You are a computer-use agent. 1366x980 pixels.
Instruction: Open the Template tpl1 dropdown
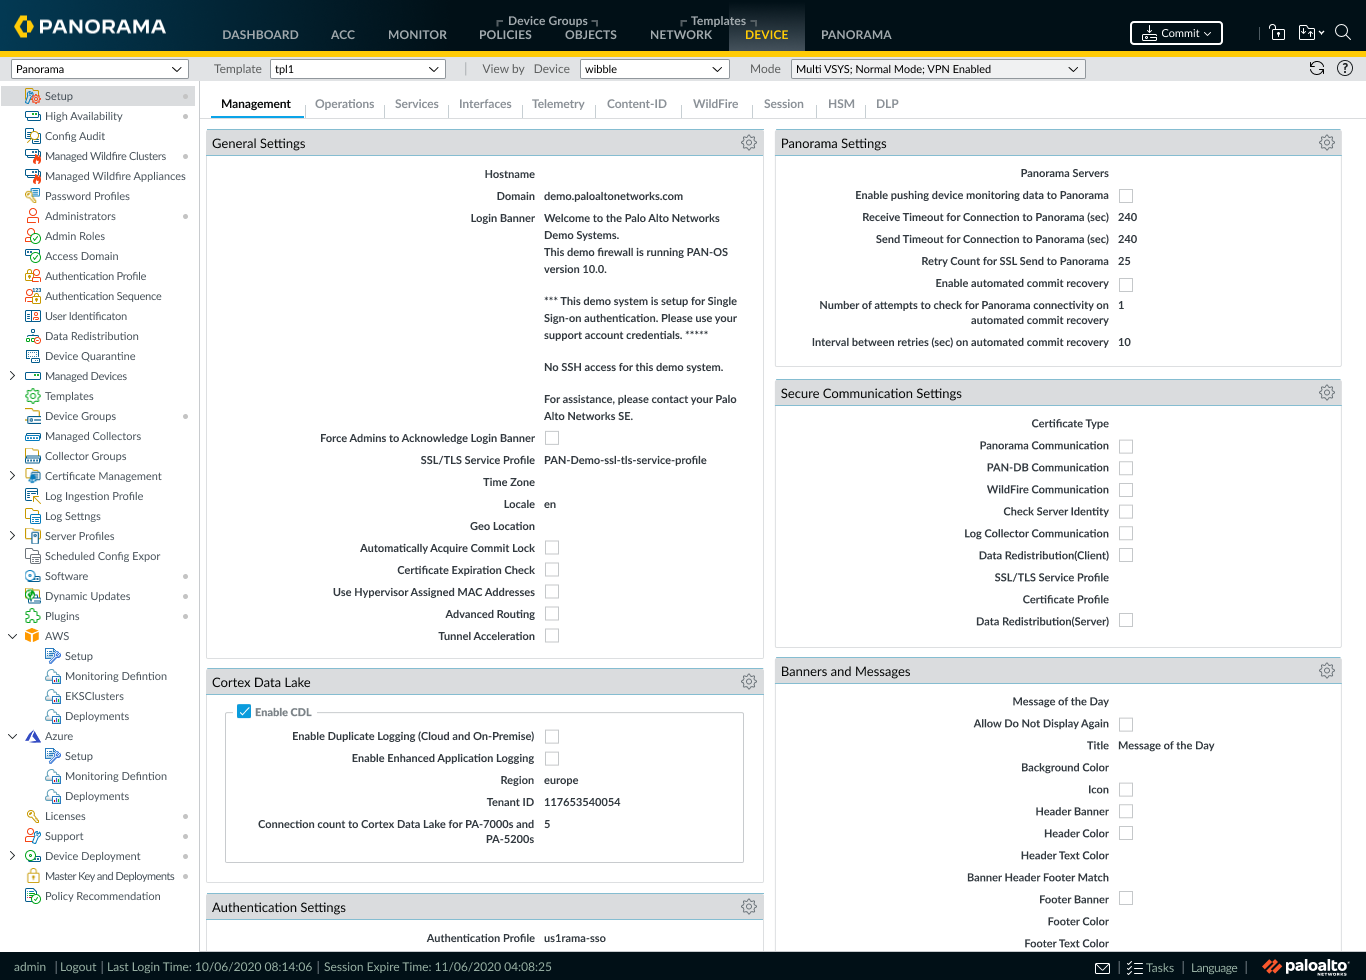(x=358, y=69)
